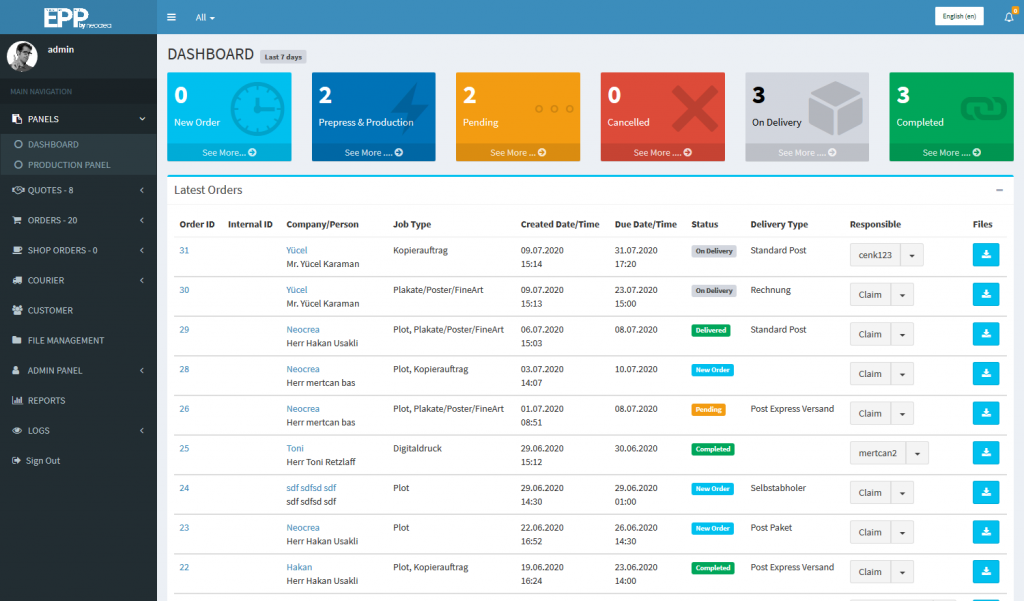
Task: Open order ID 29 link
Action: coord(184,329)
